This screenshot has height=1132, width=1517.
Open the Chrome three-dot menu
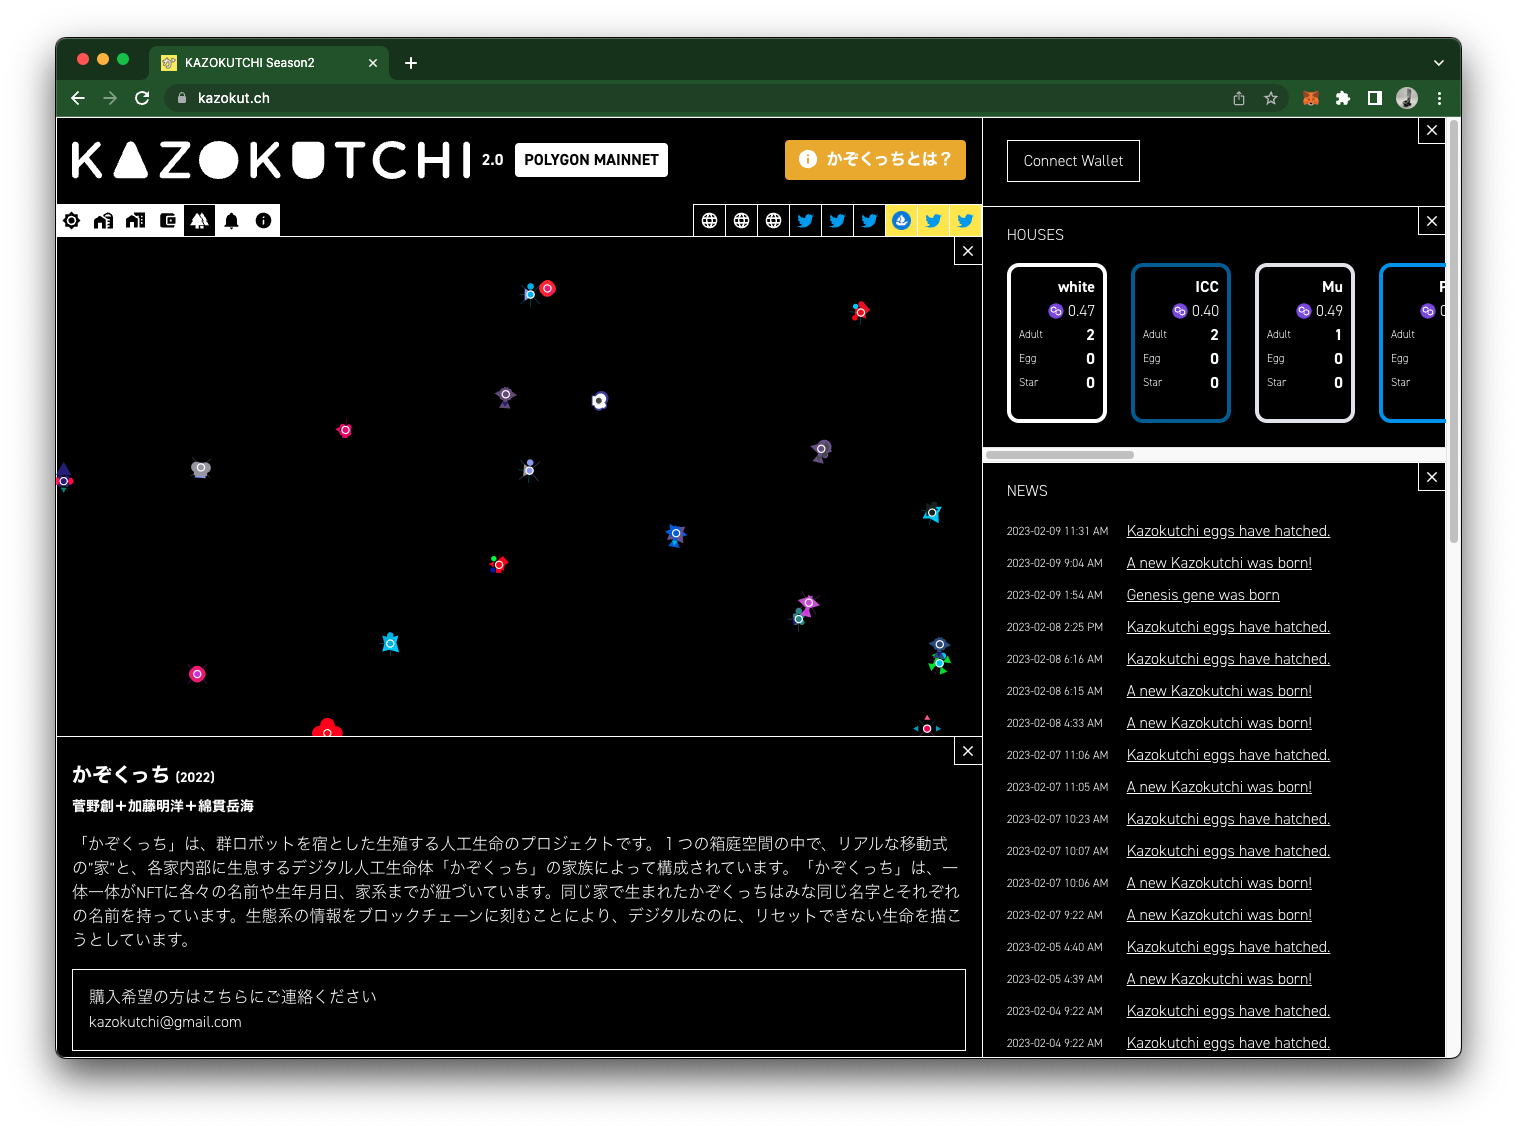(1439, 98)
